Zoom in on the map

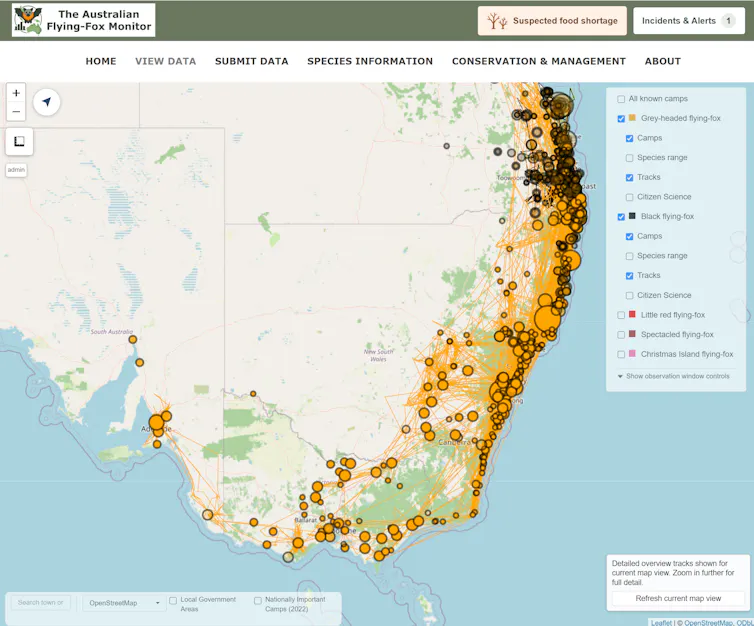click(x=16, y=93)
